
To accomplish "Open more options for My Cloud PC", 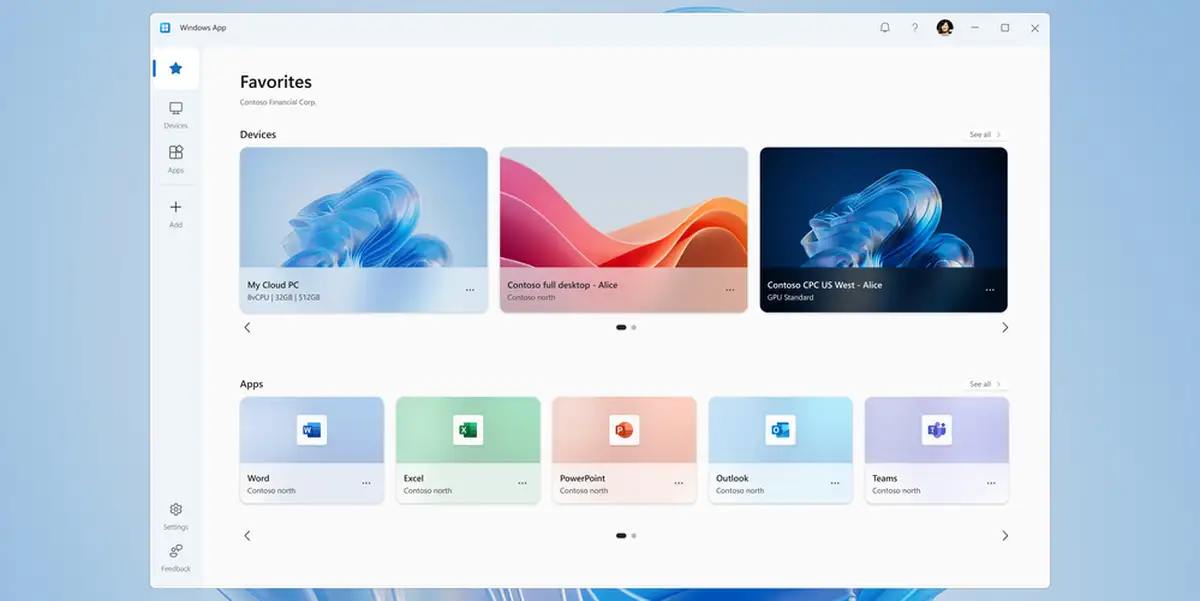I will tap(470, 290).
